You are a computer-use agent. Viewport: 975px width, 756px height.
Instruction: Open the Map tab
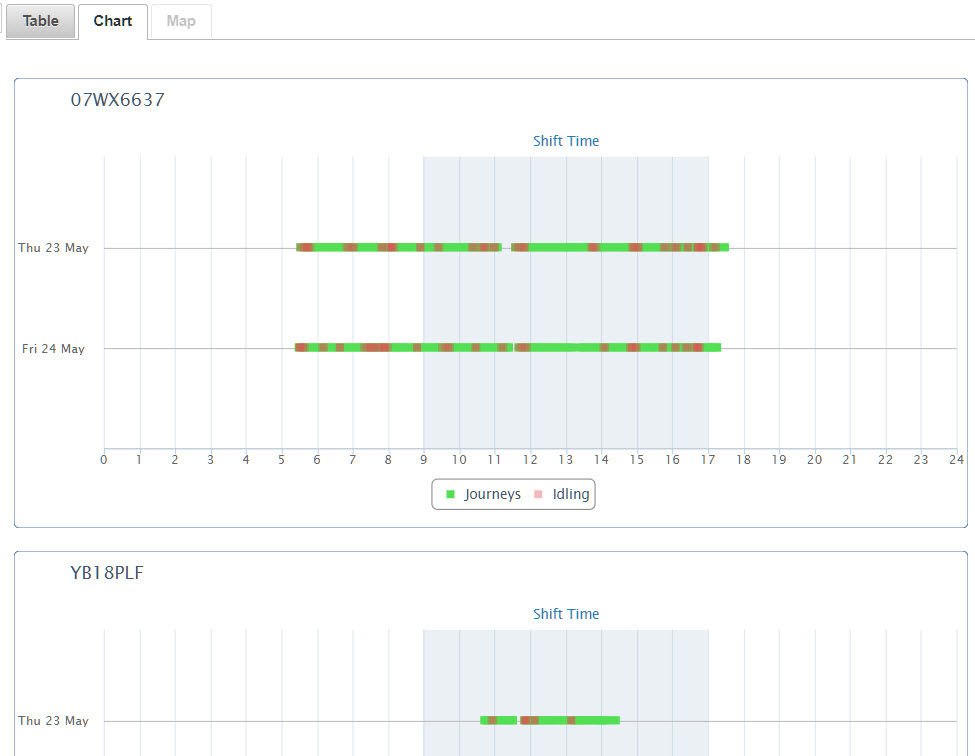[181, 21]
